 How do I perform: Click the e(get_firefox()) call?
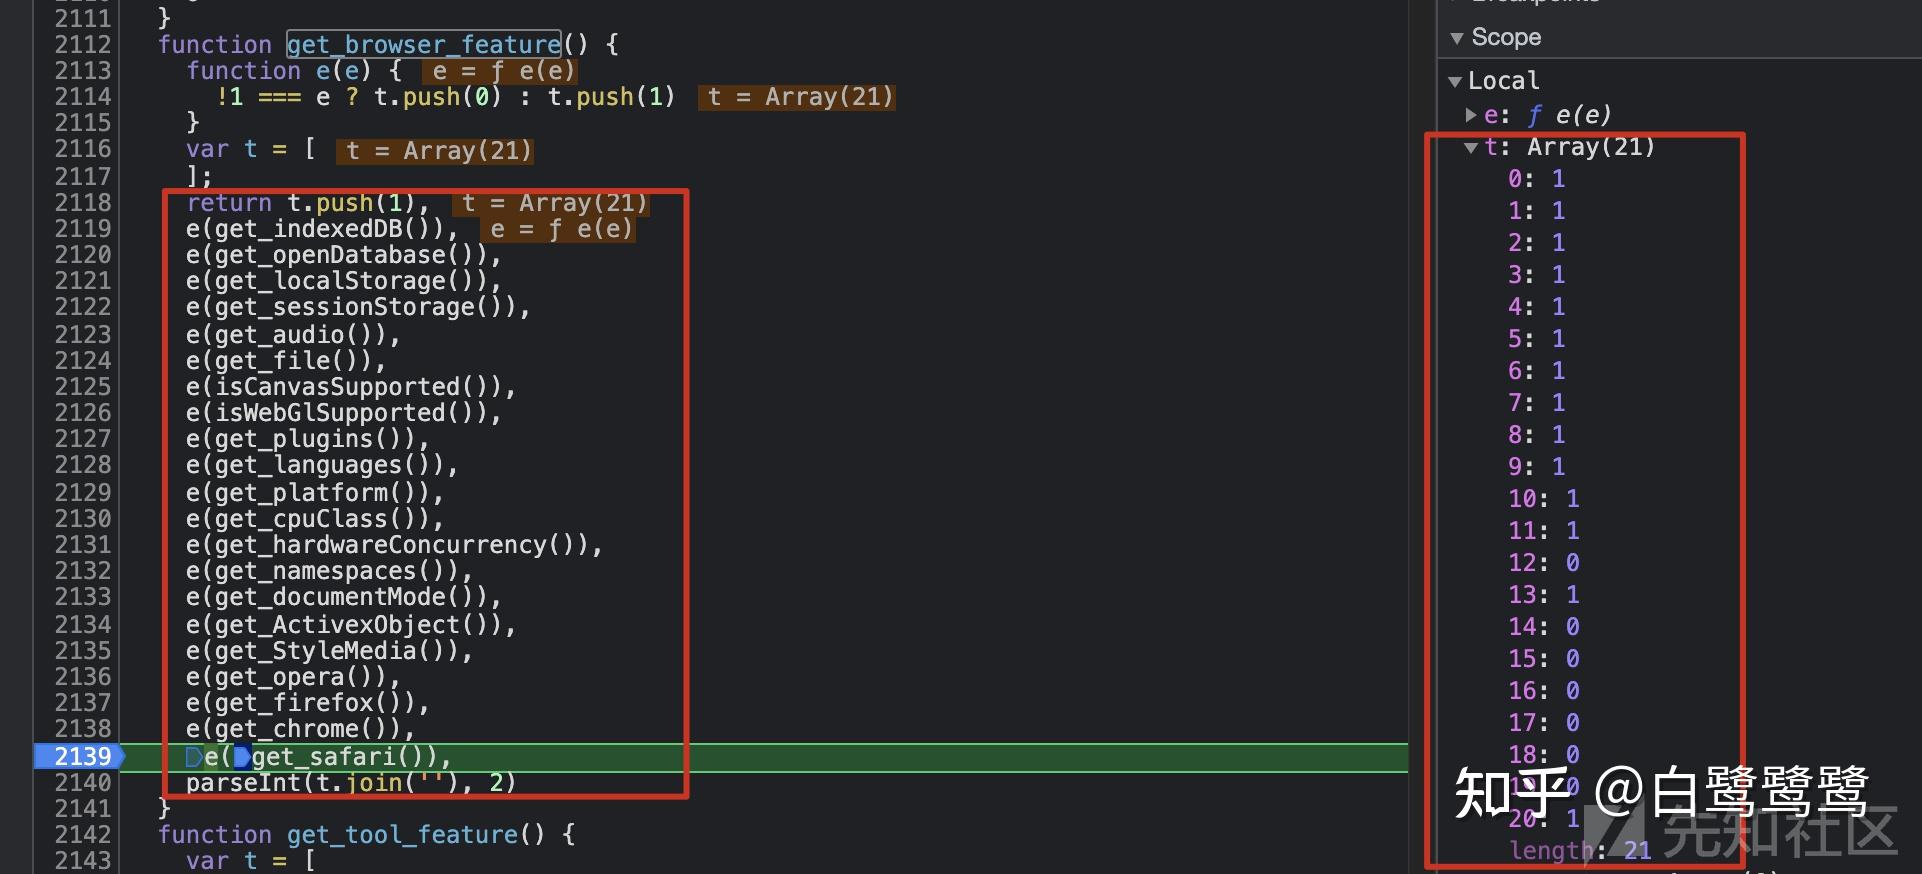coord(301,703)
